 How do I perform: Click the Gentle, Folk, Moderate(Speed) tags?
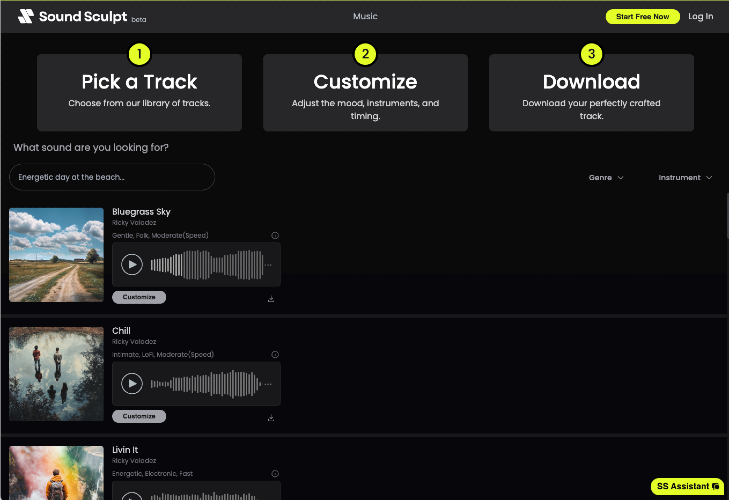[x=160, y=235]
